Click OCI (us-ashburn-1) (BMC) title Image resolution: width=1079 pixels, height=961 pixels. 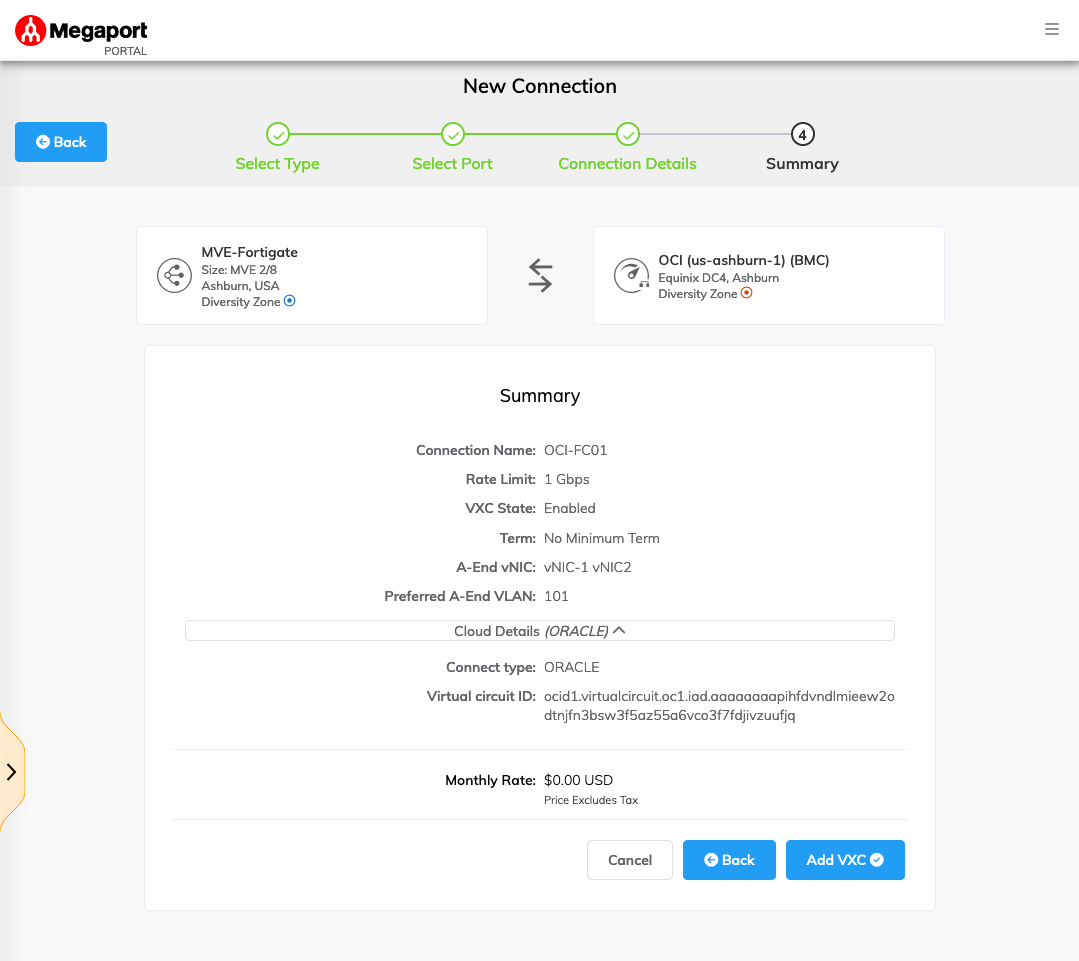point(744,260)
